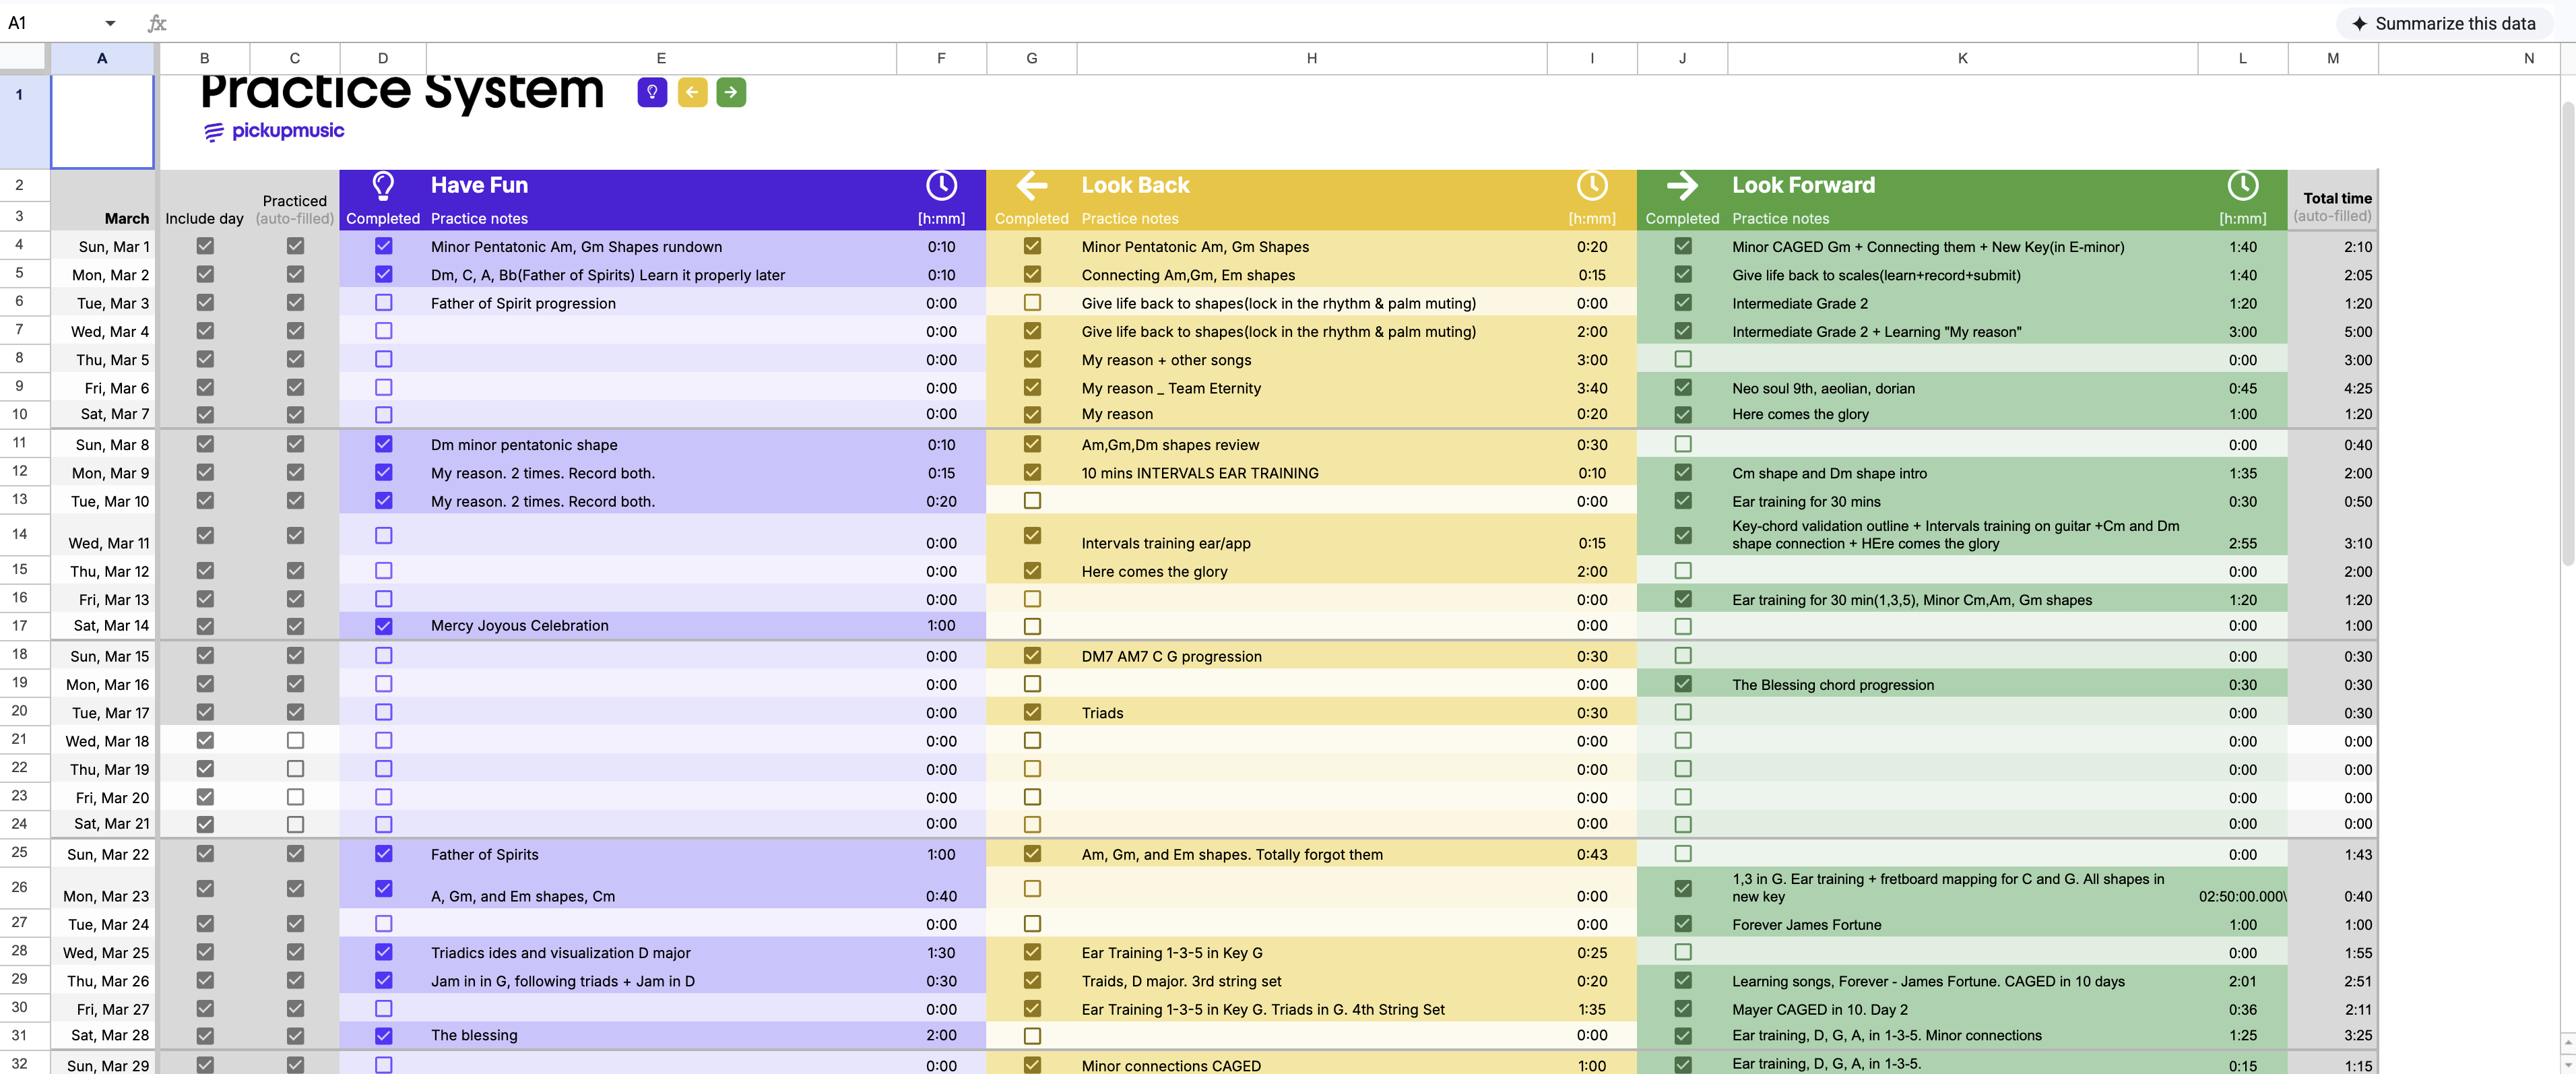Click cell 'Mercy Joyous Celebration'
Image resolution: width=2576 pixels, height=1074 pixels.
(x=661, y=626)
